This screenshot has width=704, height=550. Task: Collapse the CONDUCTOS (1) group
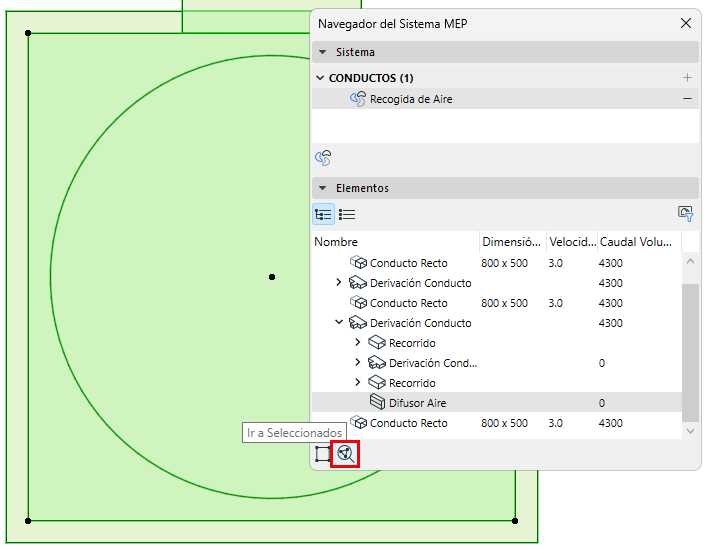[x=320, y=78]
